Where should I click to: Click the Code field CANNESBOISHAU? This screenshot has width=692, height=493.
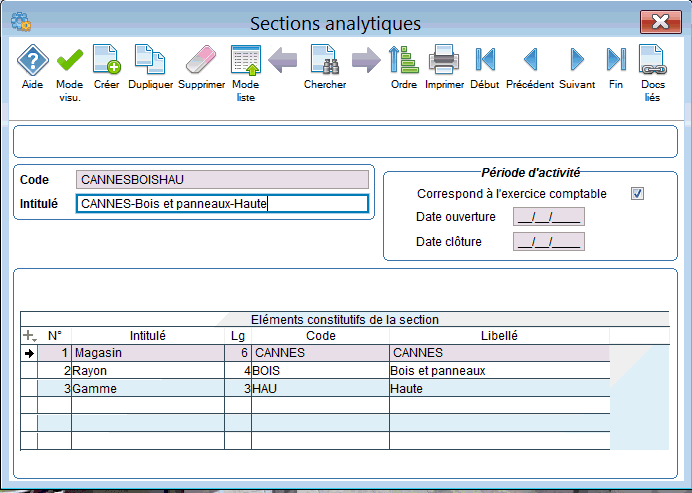point(222,180)
